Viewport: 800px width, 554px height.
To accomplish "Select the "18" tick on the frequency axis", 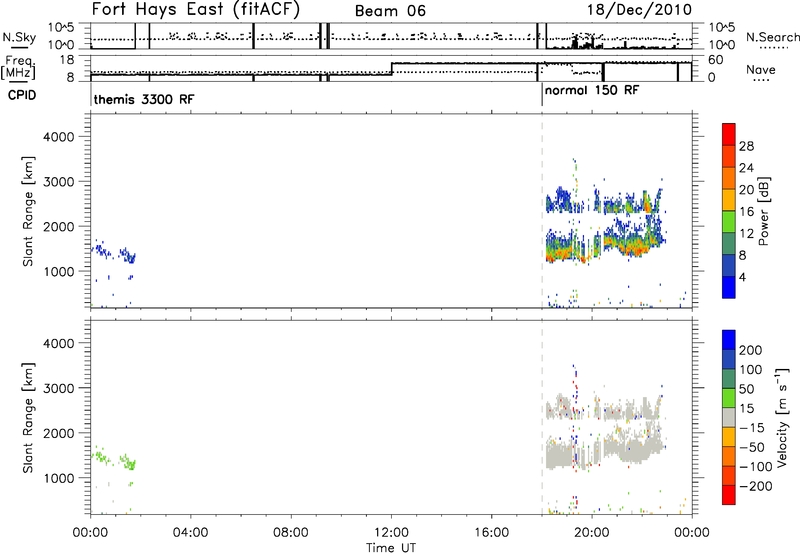I will [x=67, y=60].
